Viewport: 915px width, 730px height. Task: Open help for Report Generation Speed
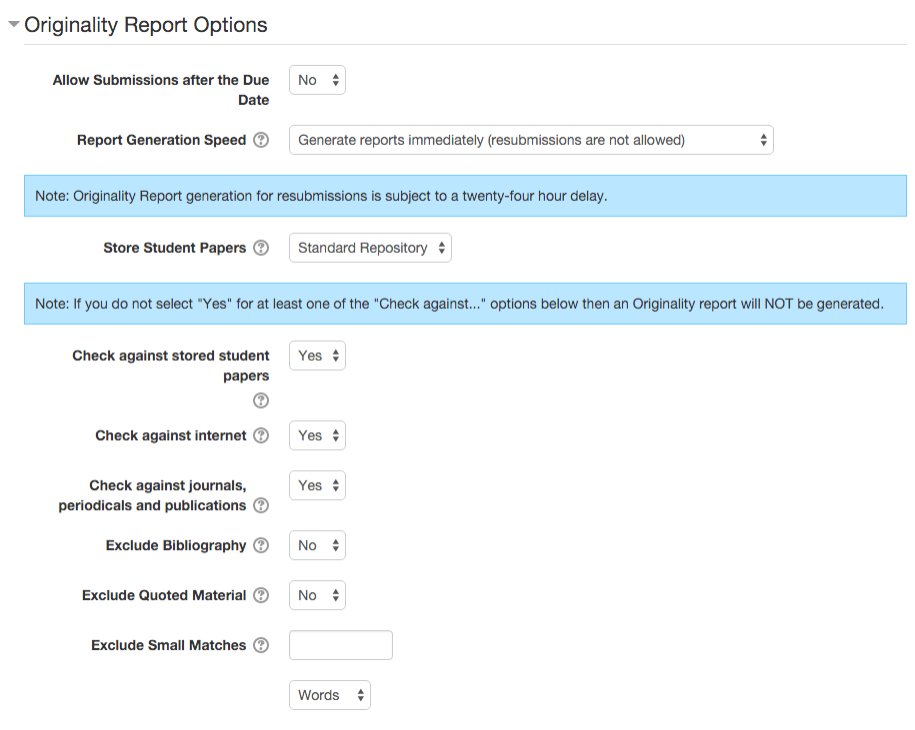[261, 140]
